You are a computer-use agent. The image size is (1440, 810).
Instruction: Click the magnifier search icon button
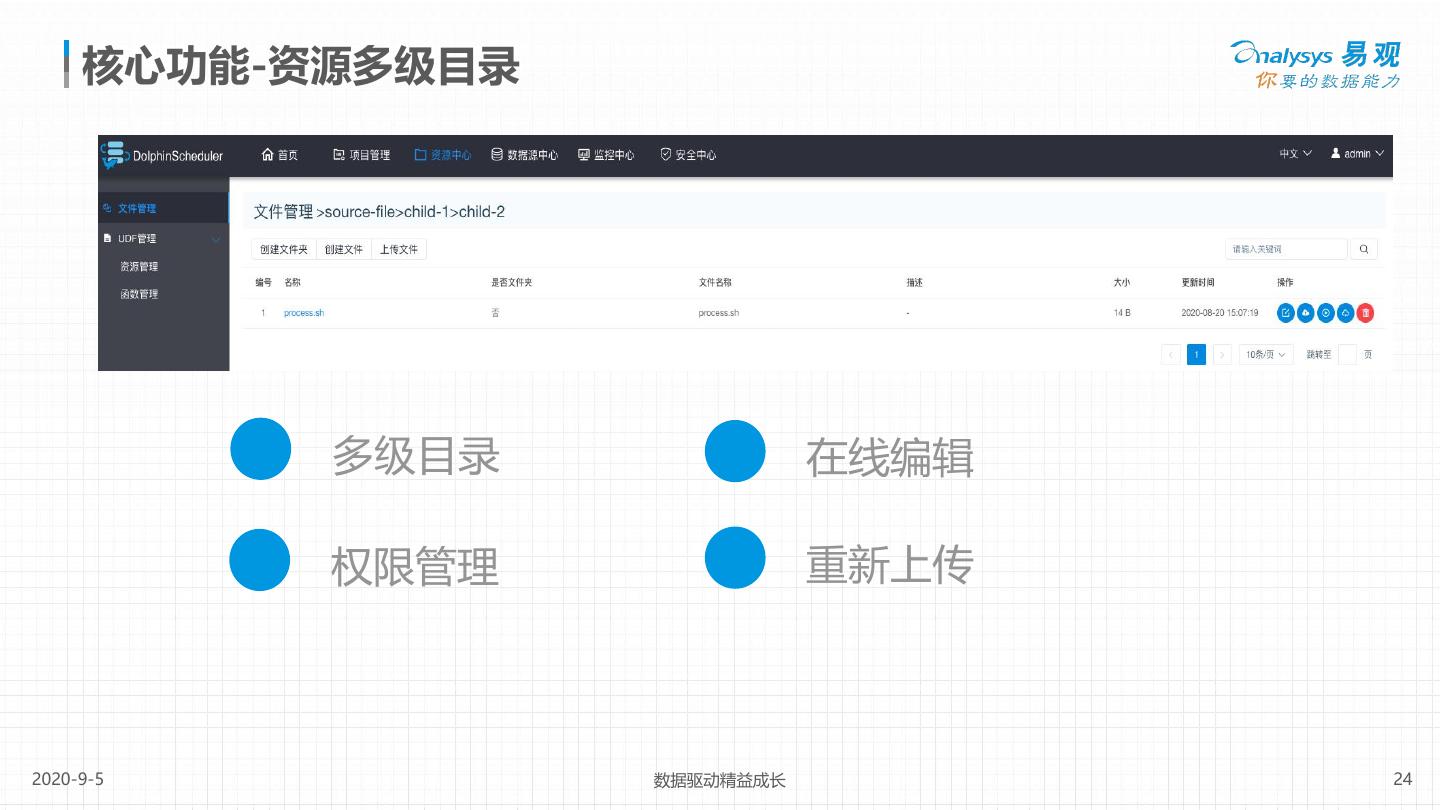[1363, 249]
